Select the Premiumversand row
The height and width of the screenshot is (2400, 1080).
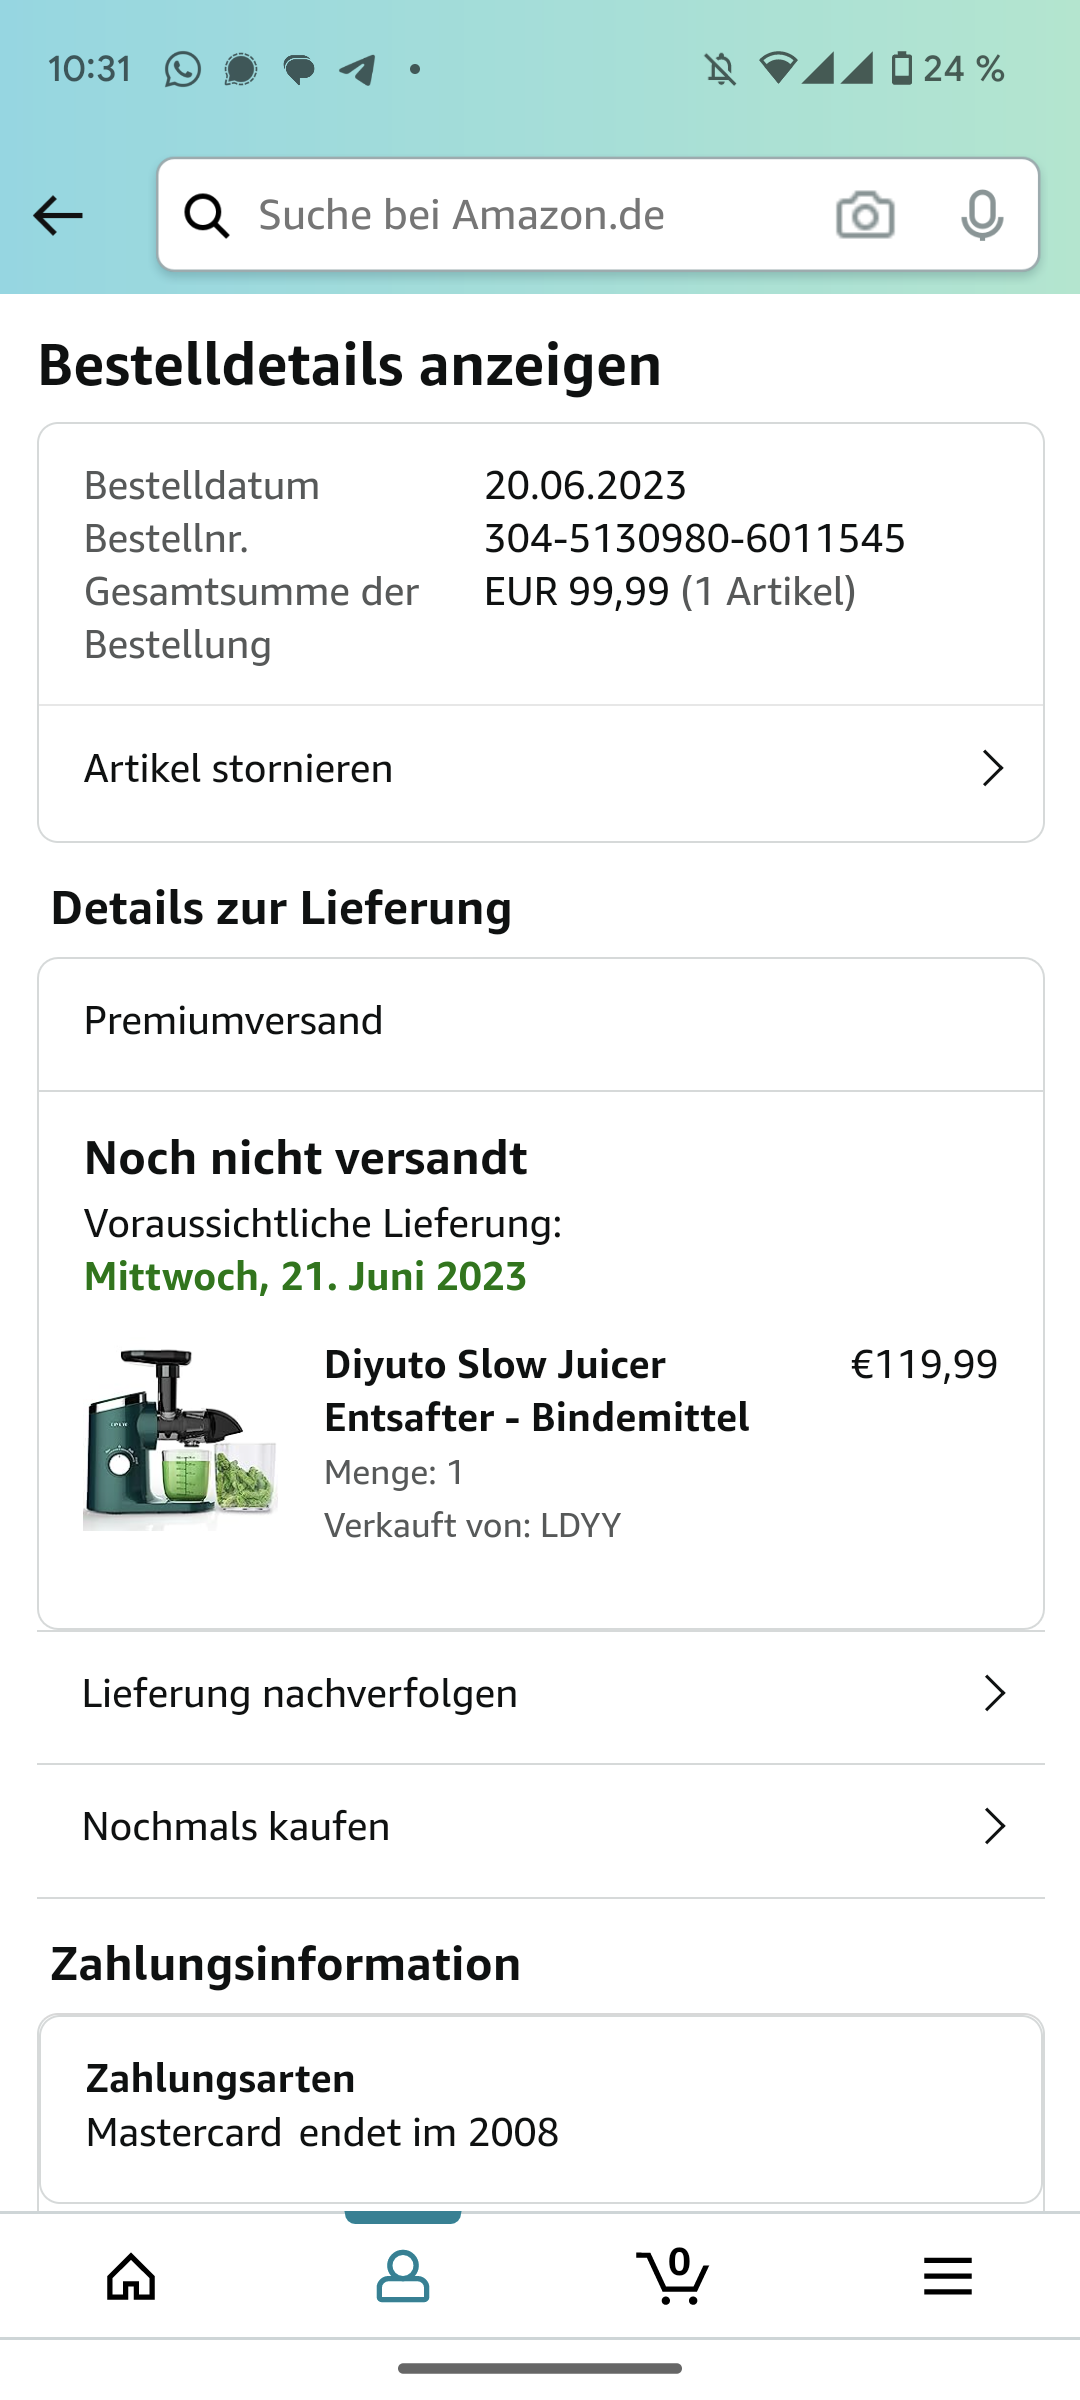(540, 1022)
